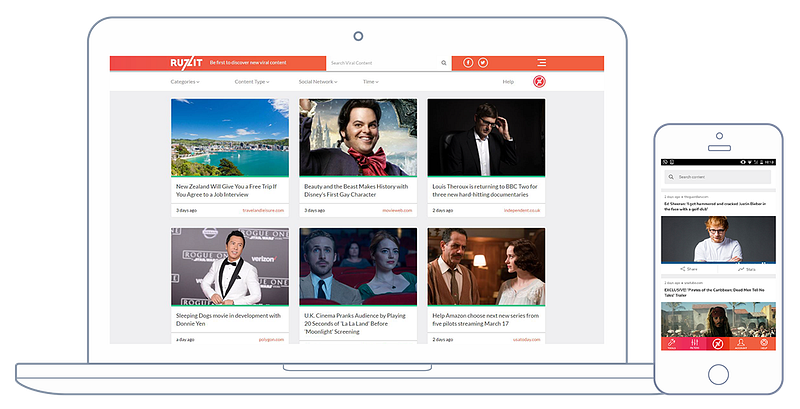Open headline 'Louis Theroux is returning to BBC Two'
The height and width of the screenshot is (409, 800).
485,190
